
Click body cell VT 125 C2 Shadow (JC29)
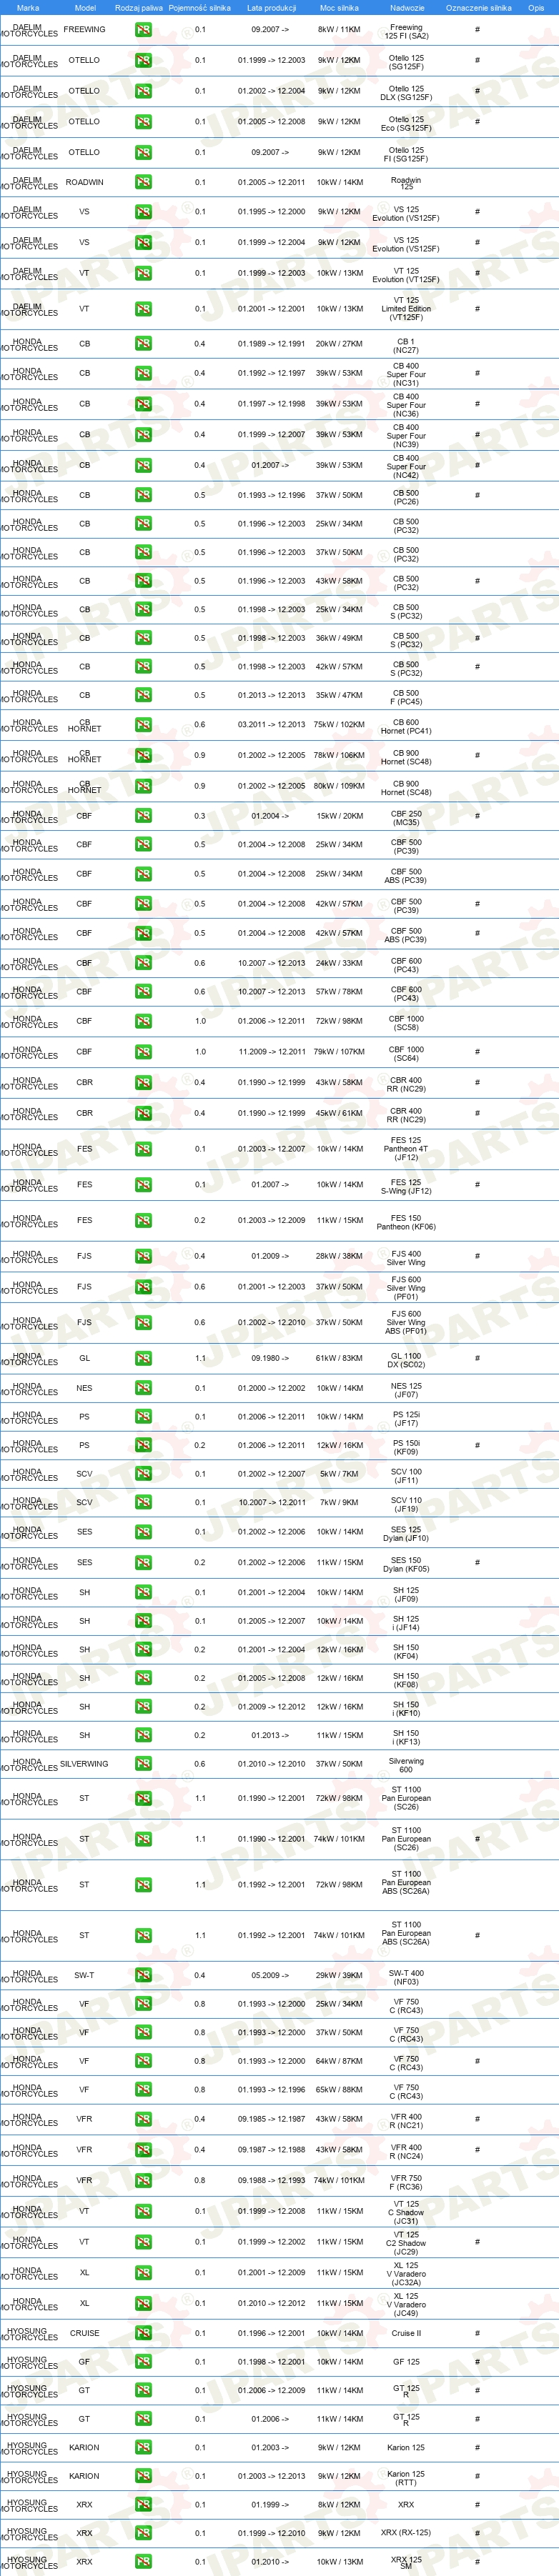406,2243
